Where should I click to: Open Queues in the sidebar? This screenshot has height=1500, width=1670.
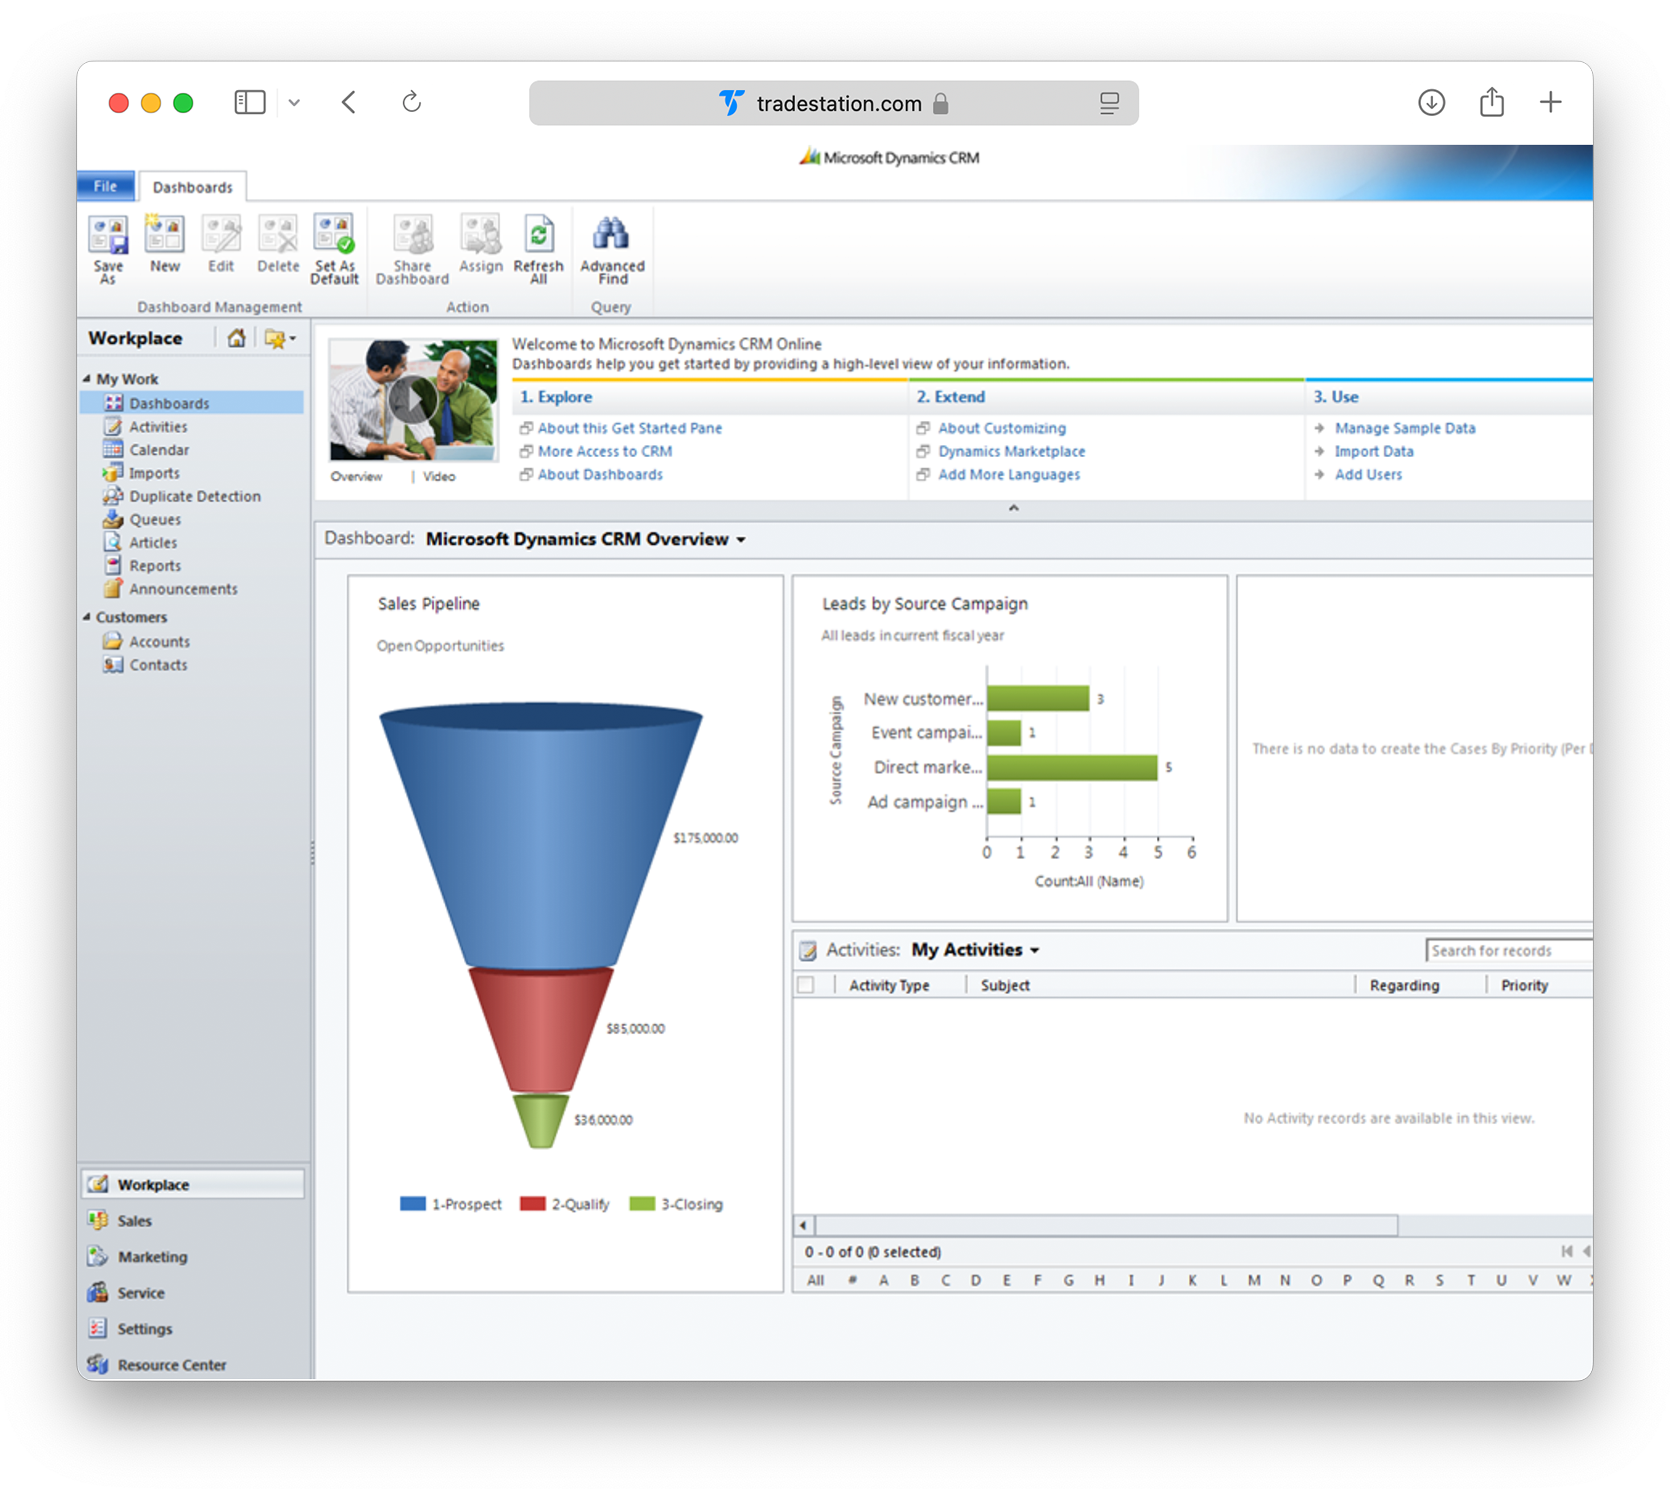click(x=154, y=518)
